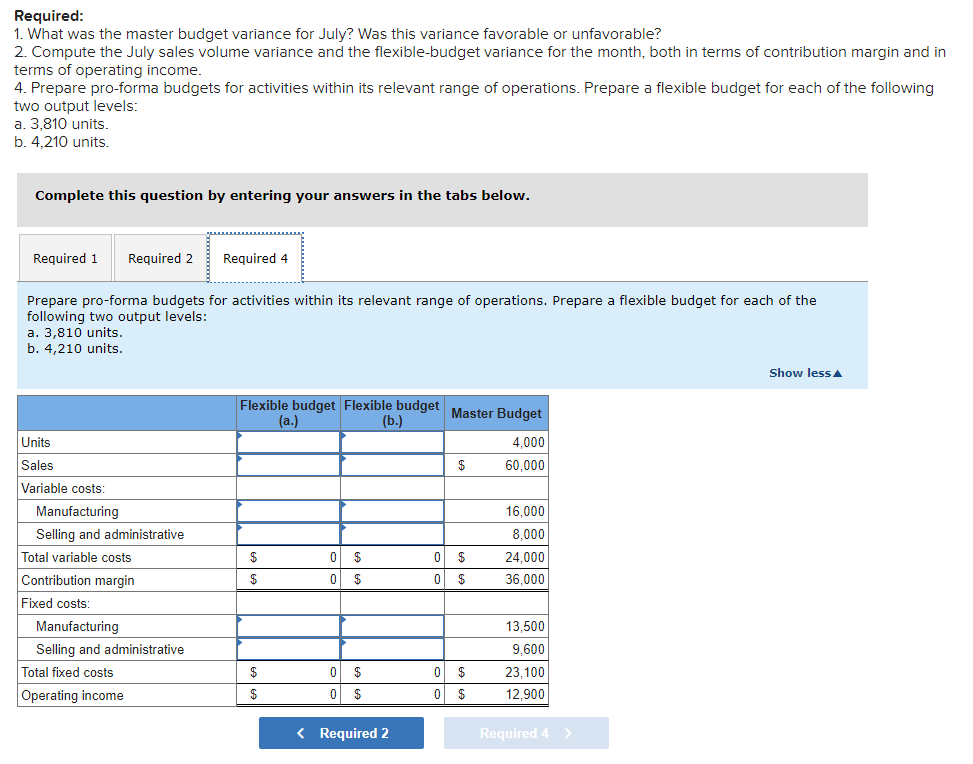Click Master Budget contribution margin 36,000
The image size is (973, 764).
(524, 579)
